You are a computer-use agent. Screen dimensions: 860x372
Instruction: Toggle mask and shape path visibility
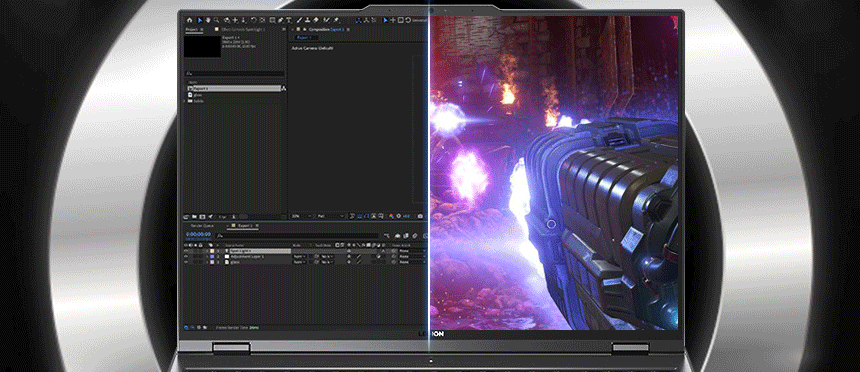tap(367, 216)
